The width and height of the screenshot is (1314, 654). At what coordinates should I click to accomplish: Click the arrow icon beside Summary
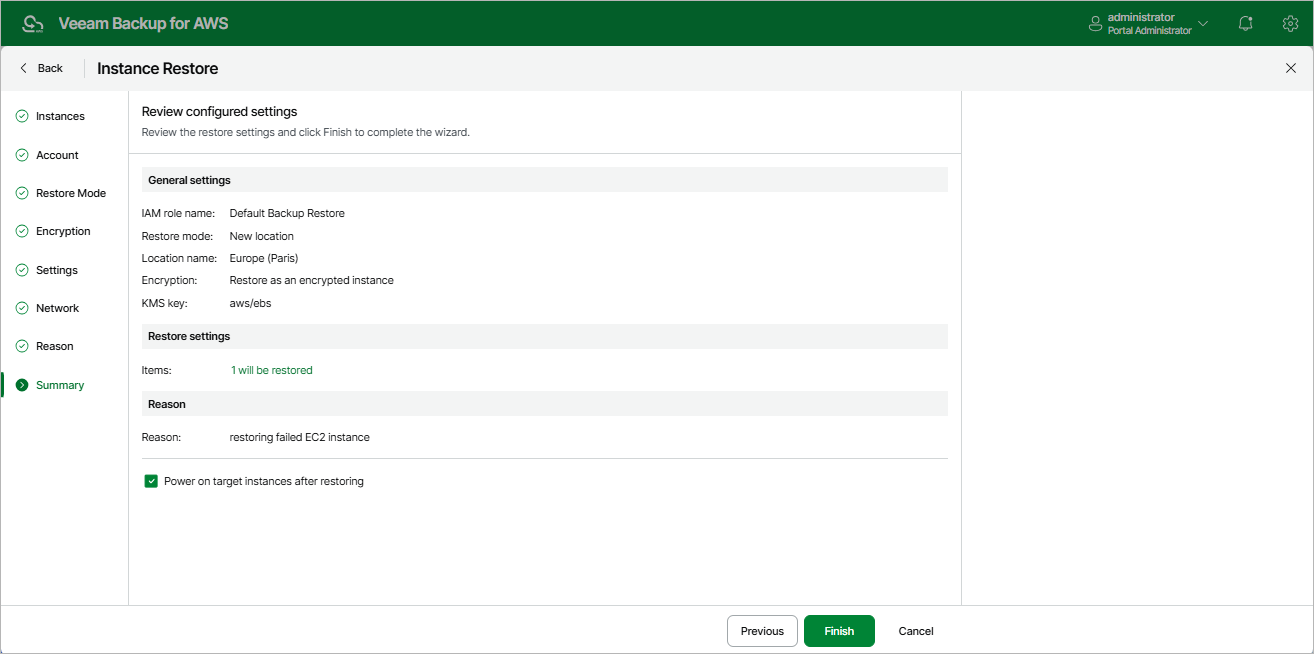[x=22, y=385]
